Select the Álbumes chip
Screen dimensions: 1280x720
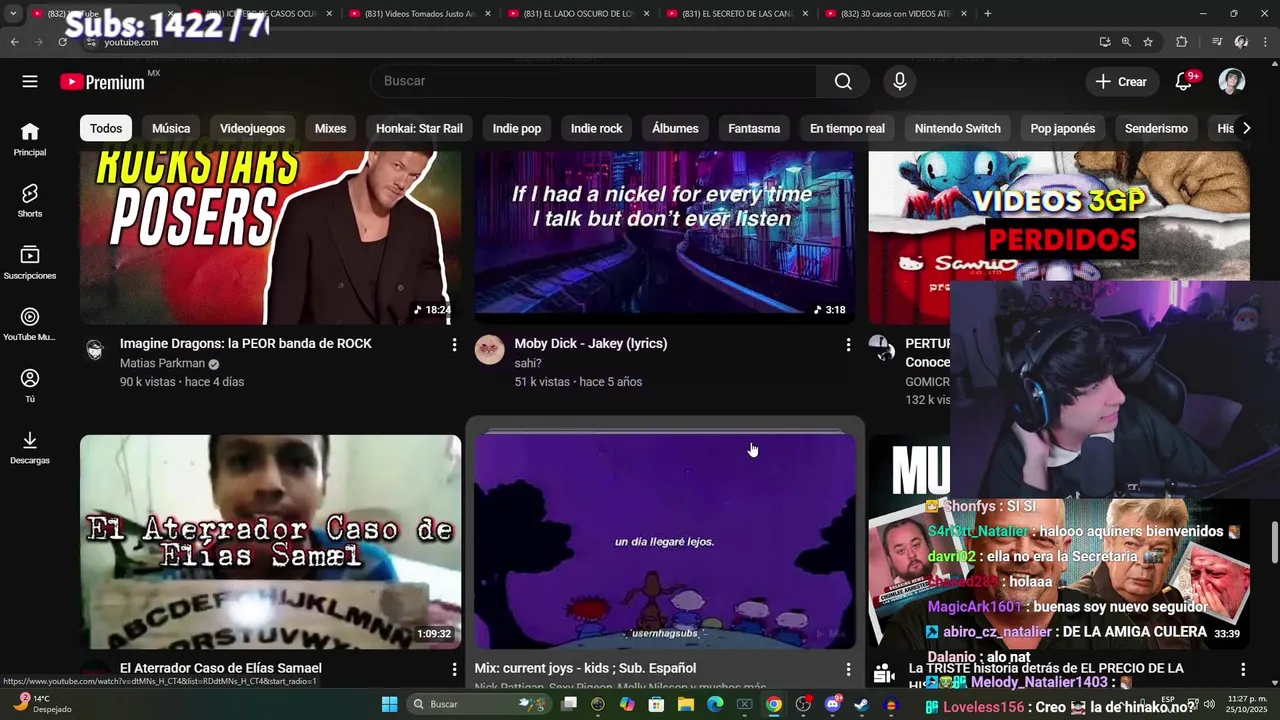[675, 128]
